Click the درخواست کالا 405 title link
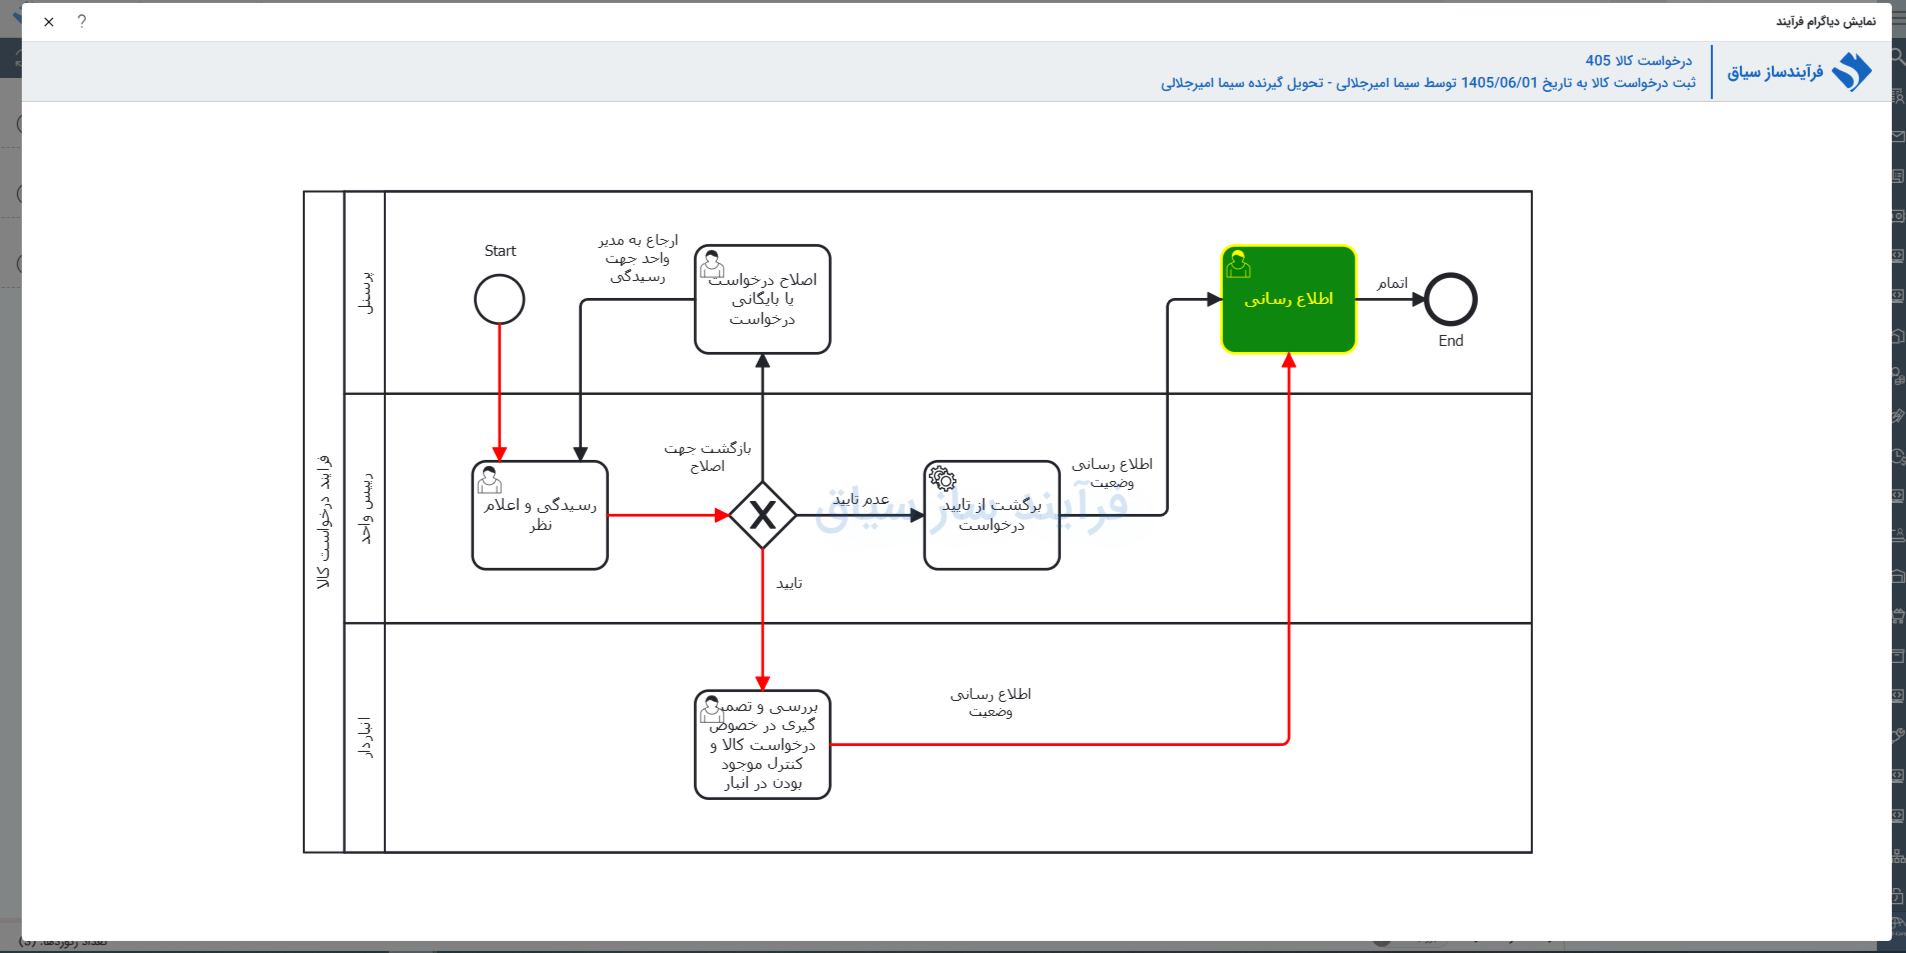 [1639, 60]
